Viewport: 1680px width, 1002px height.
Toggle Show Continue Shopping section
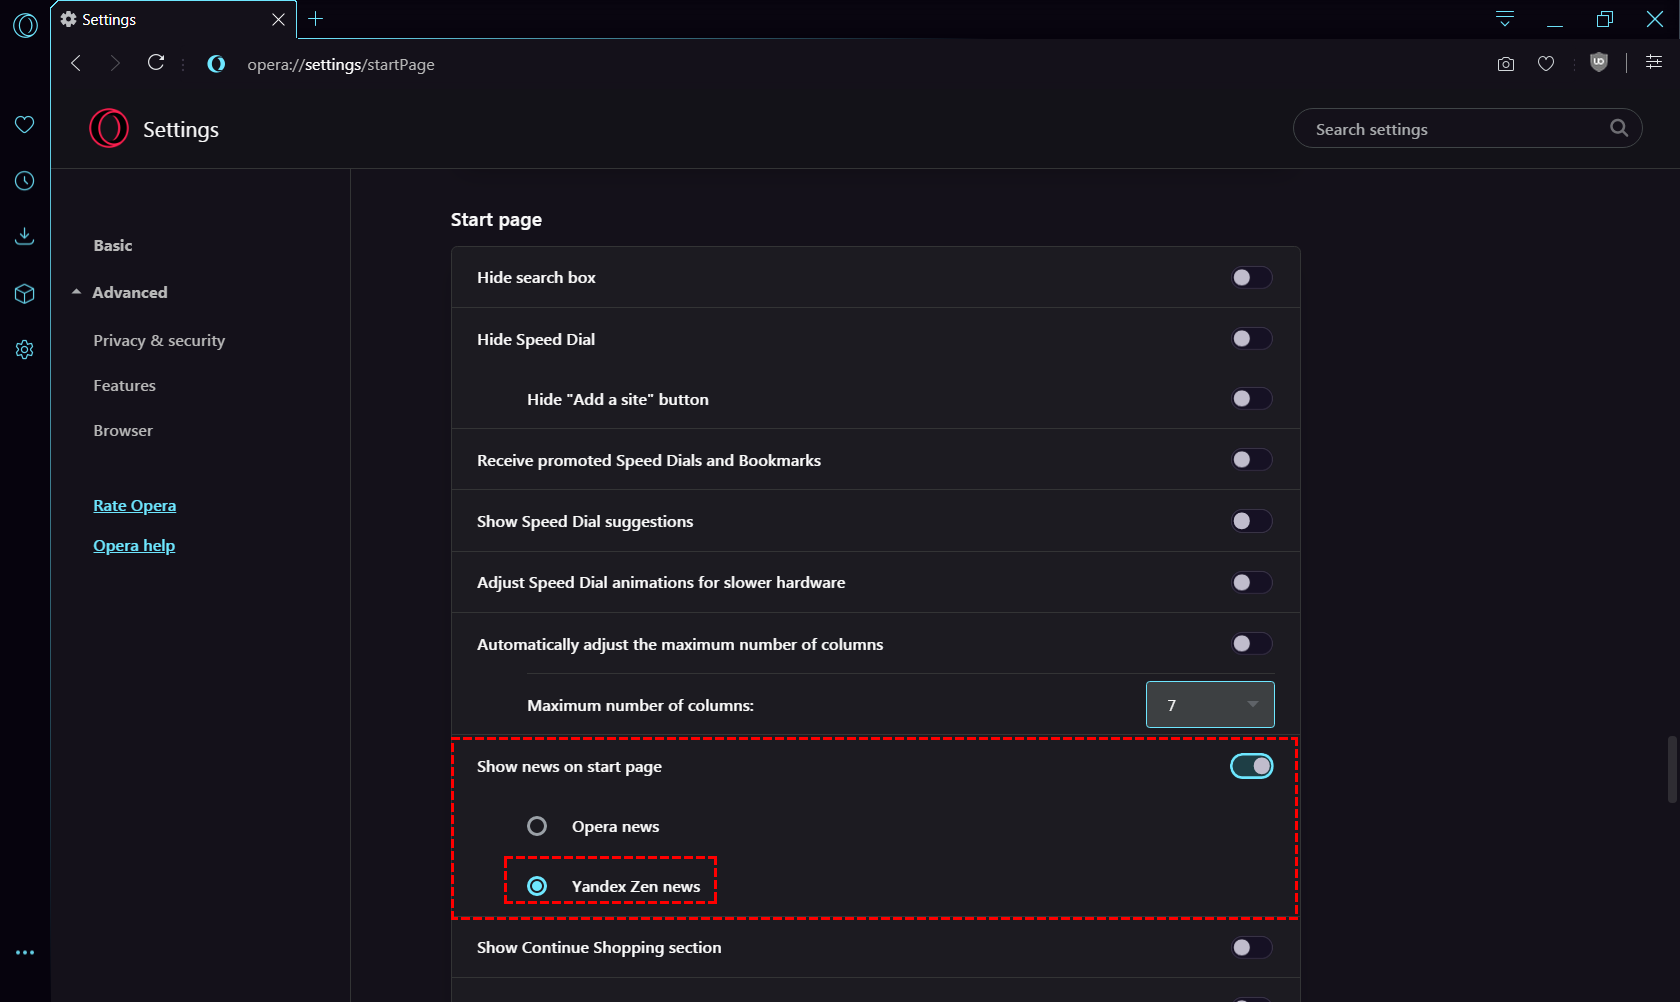point(1251,947)
